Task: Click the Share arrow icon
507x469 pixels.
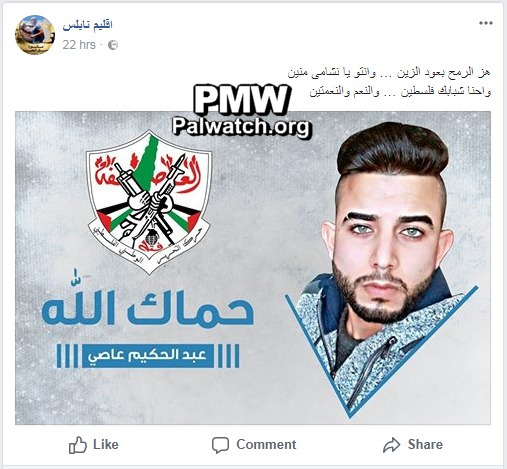Action: (391, 445)
